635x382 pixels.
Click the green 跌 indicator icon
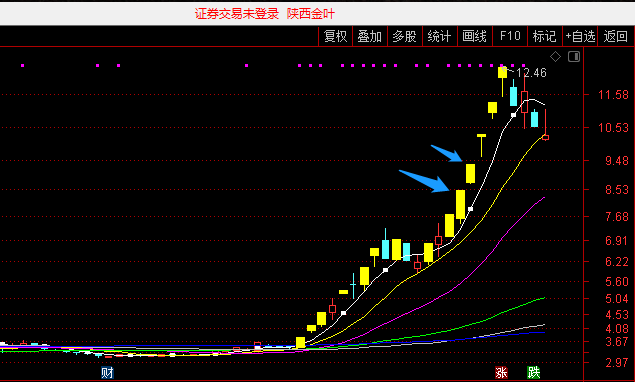(x=533, y=372)
